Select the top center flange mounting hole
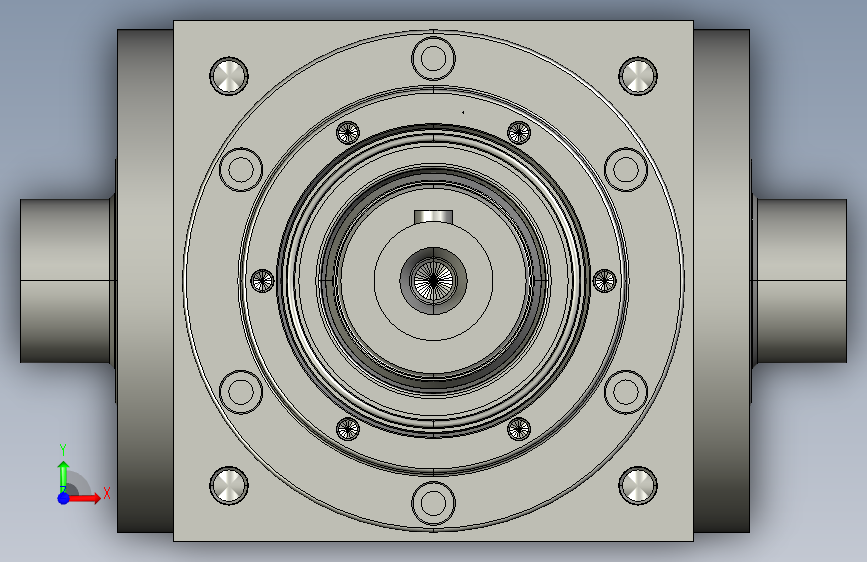867x562 pixels. pyautogui.click(x=434, y=59)
